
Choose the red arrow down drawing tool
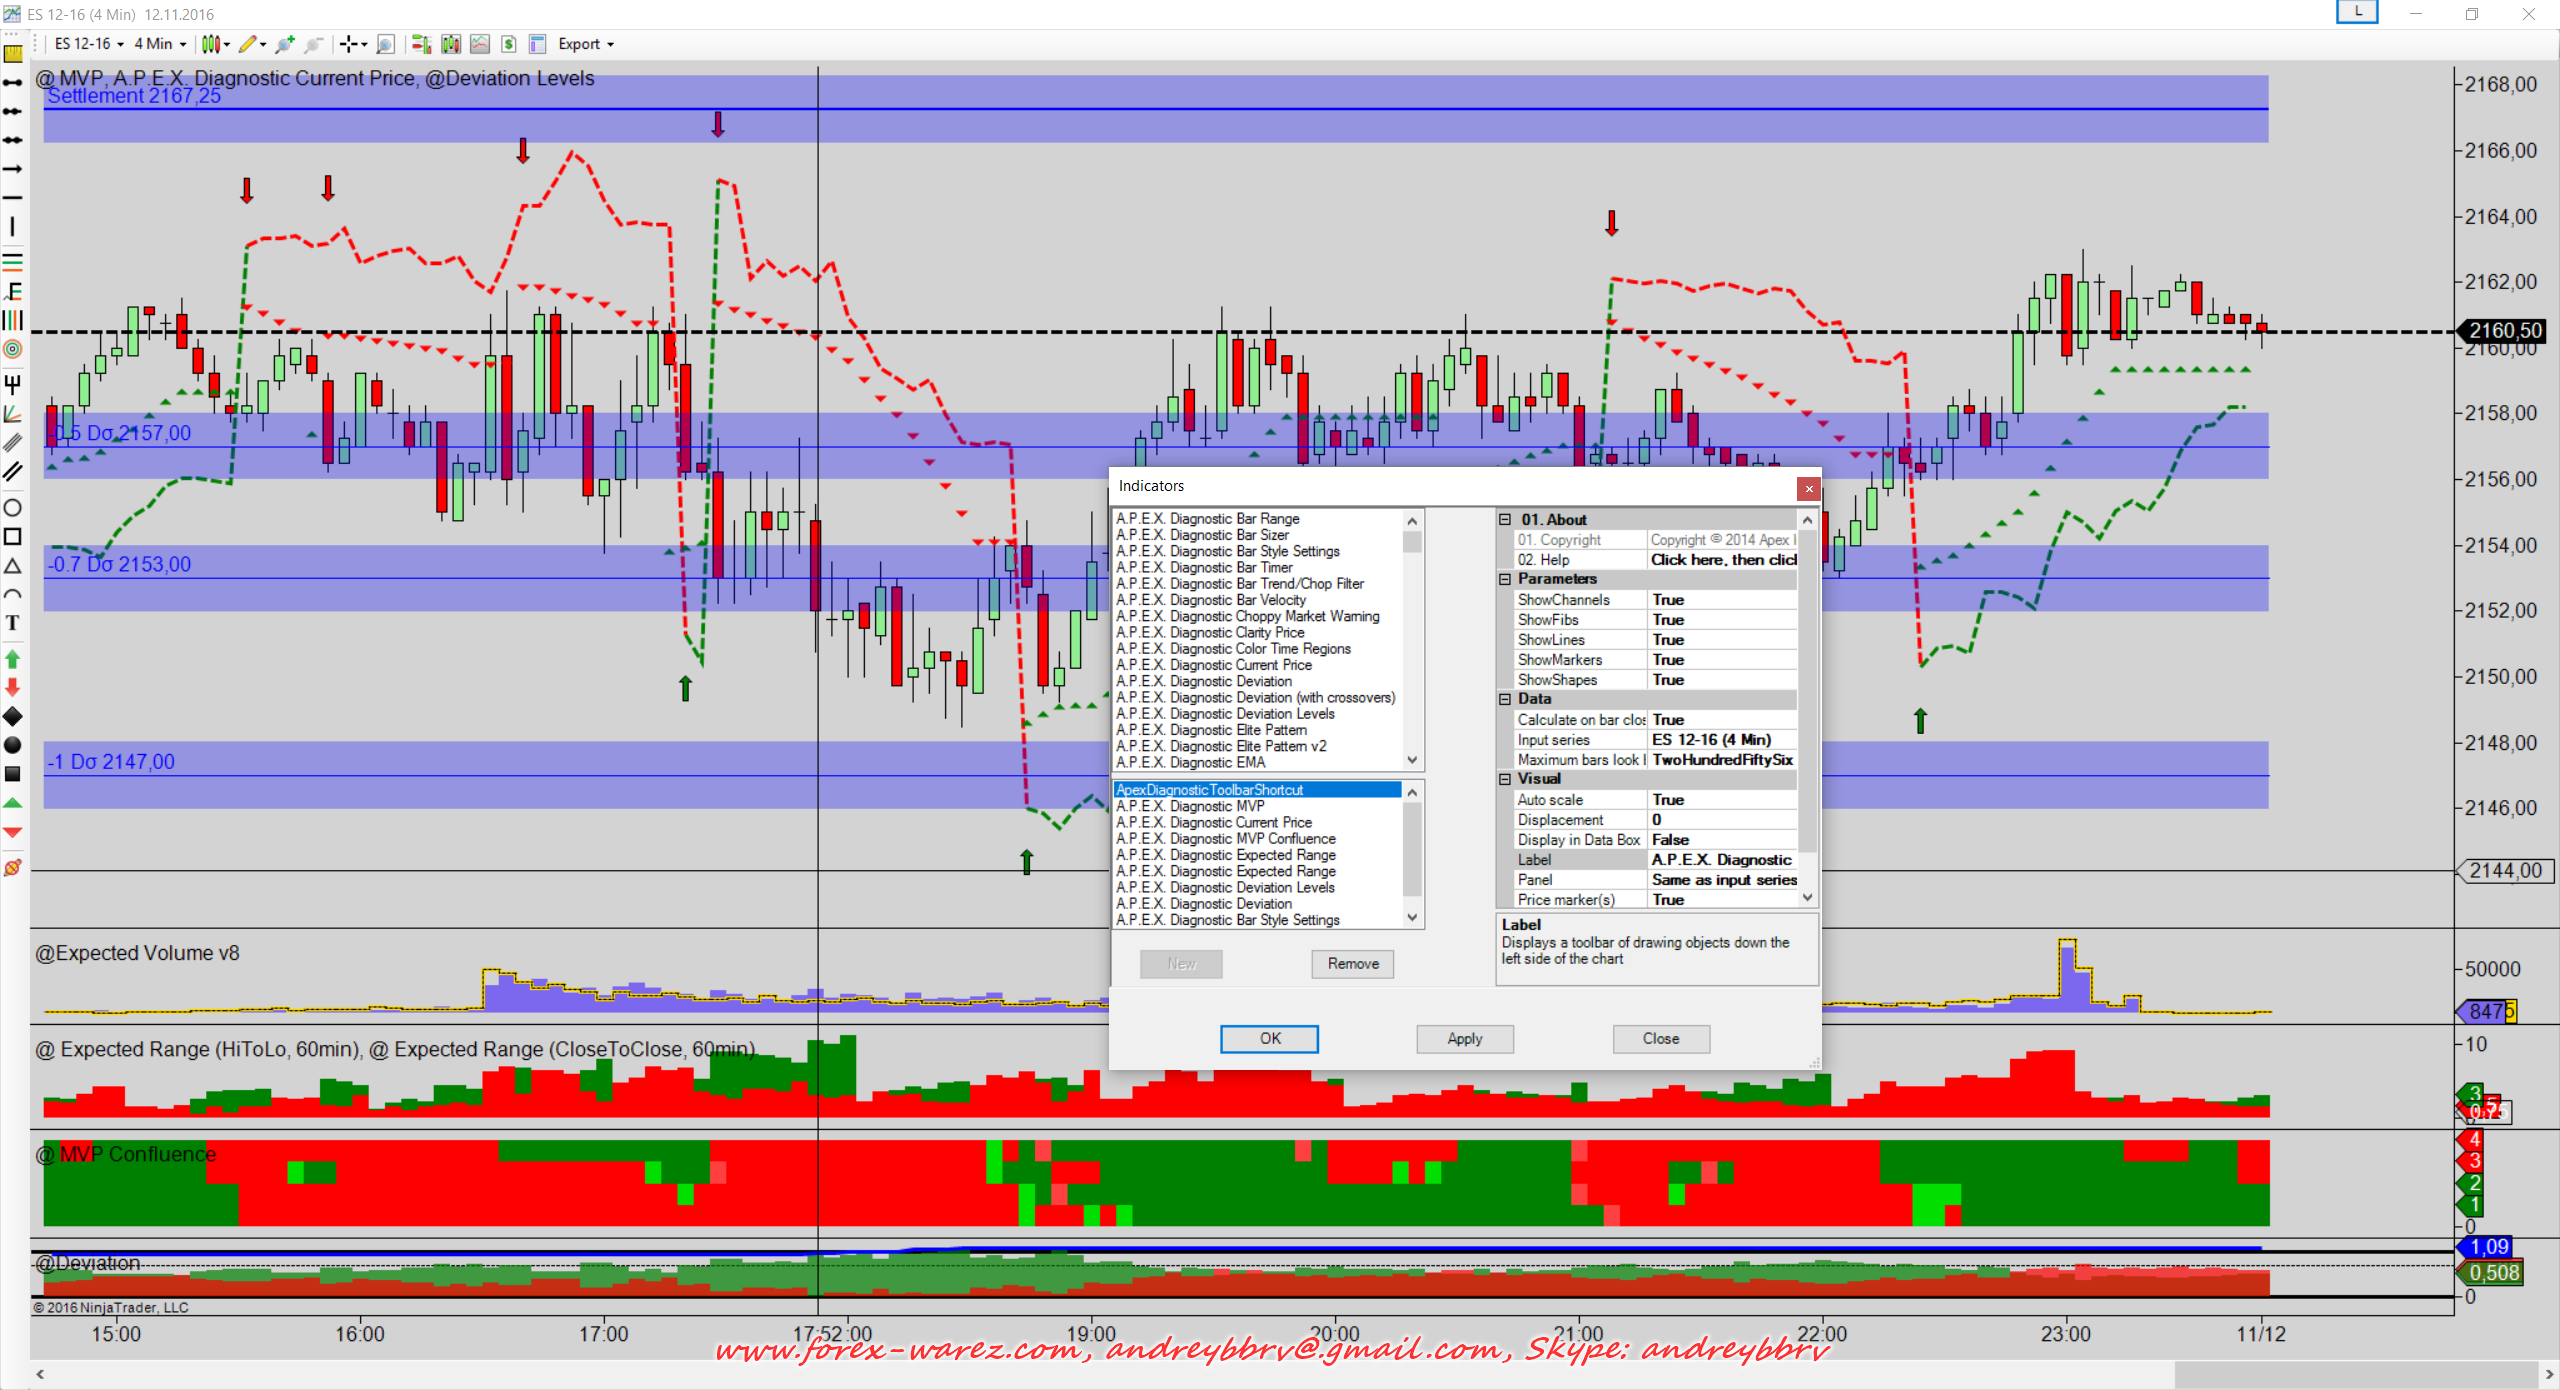coord(13,687)
